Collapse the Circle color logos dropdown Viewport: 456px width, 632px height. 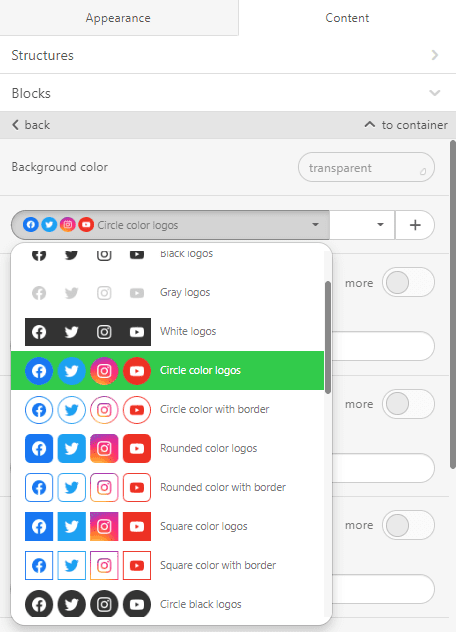click(170, 225)
